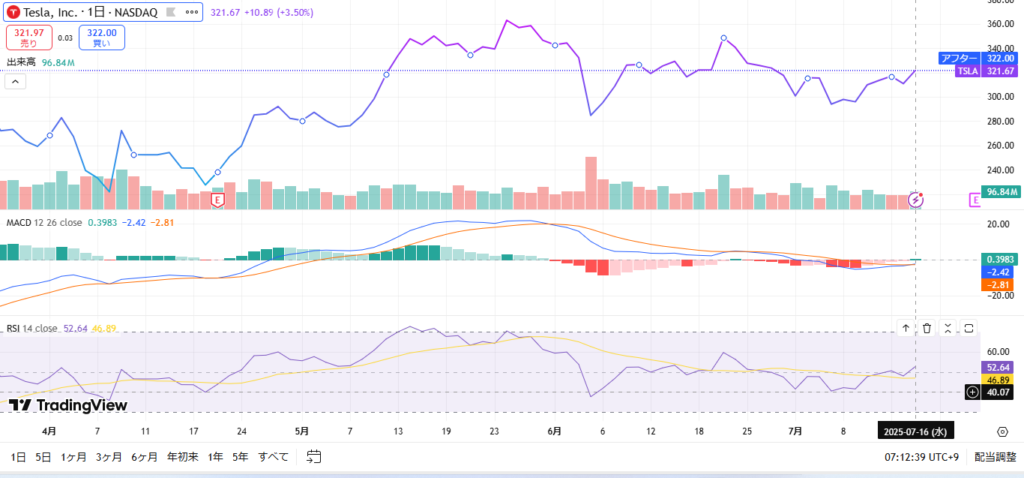Select the 1日 time range

click(x=18, y=457)
